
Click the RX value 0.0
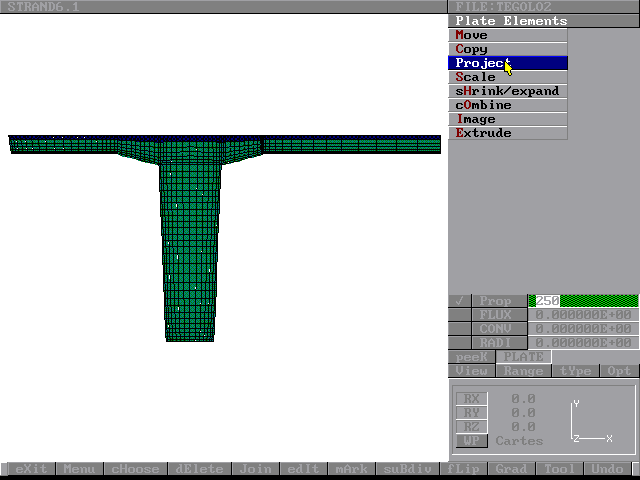click(523, 399)
